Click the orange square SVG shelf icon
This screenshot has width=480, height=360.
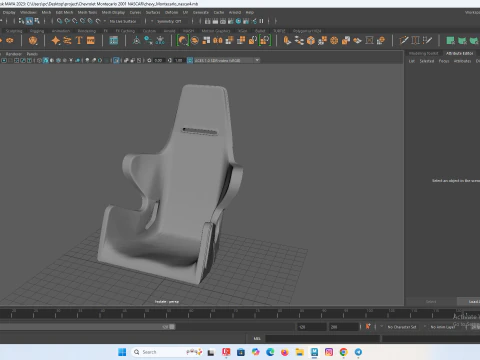click(91, 41)
